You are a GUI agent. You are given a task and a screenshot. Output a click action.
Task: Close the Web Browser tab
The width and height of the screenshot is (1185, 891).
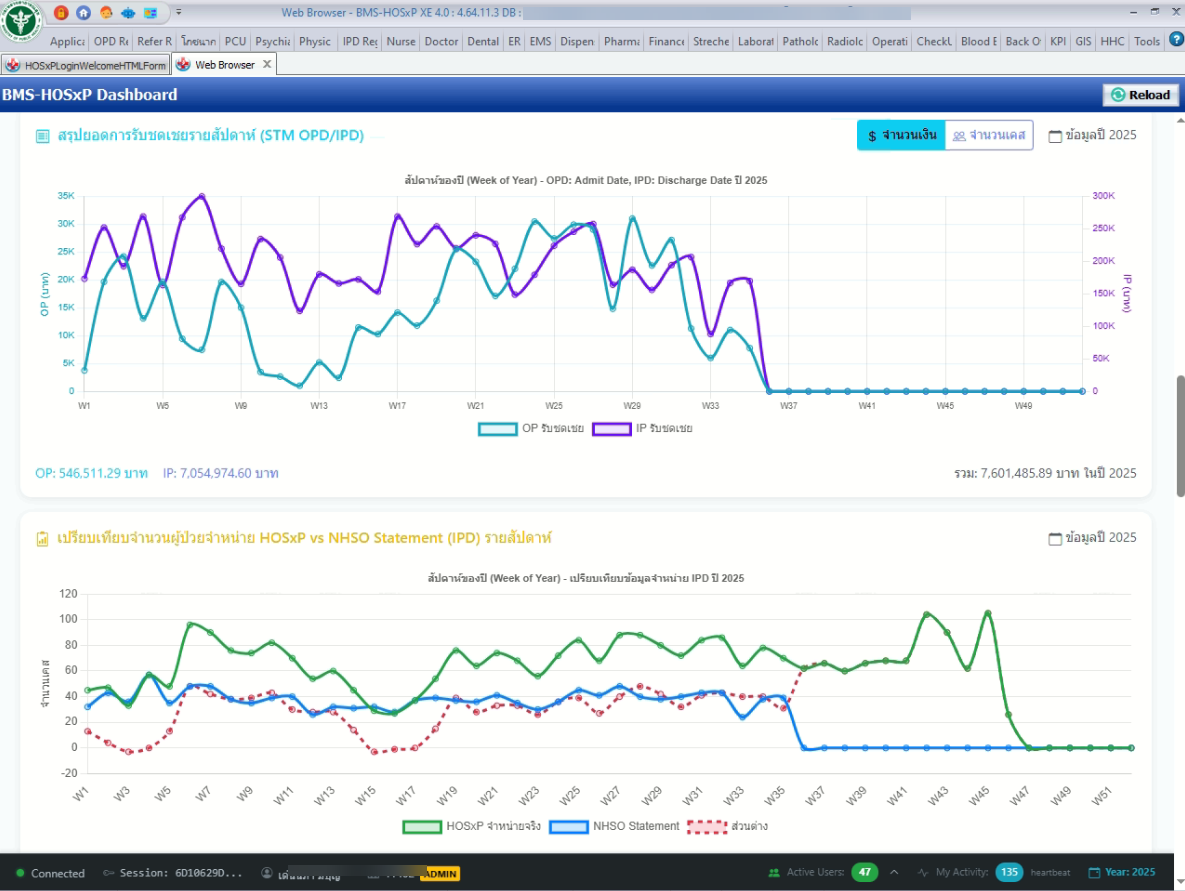point(266,64)
